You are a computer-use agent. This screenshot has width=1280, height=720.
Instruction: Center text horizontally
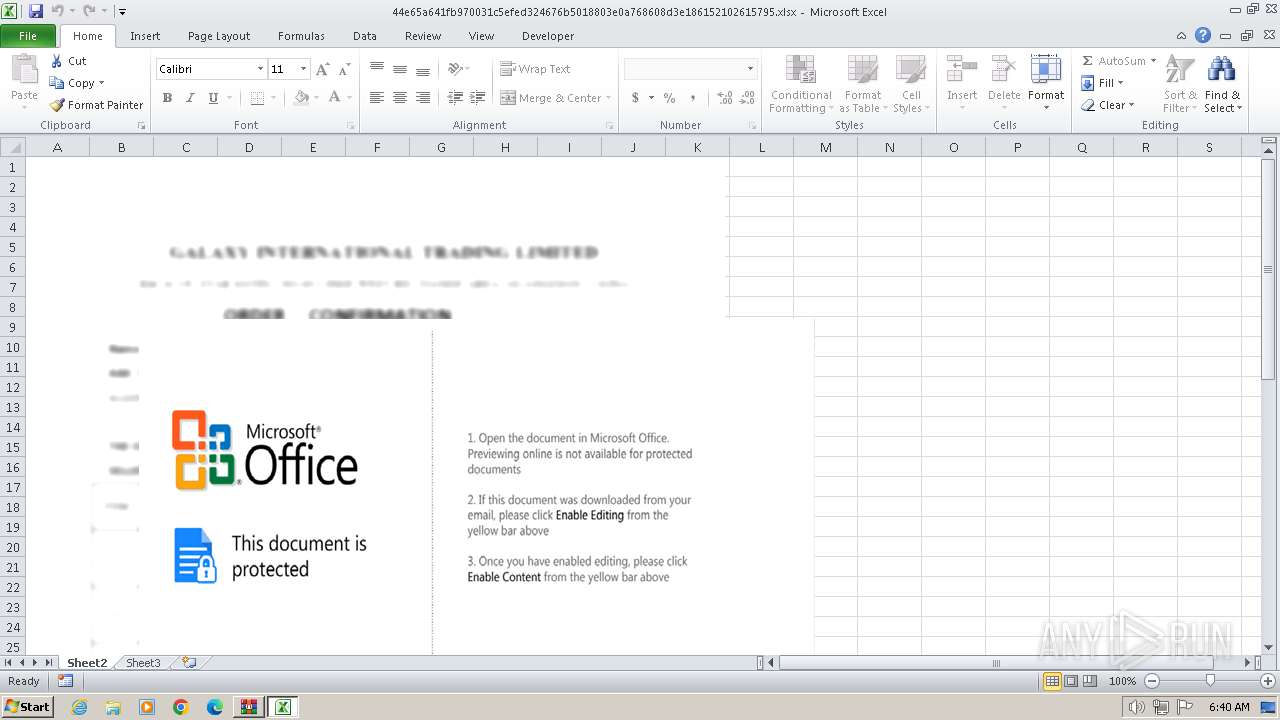pyautogui.click(x=399, y=98)
